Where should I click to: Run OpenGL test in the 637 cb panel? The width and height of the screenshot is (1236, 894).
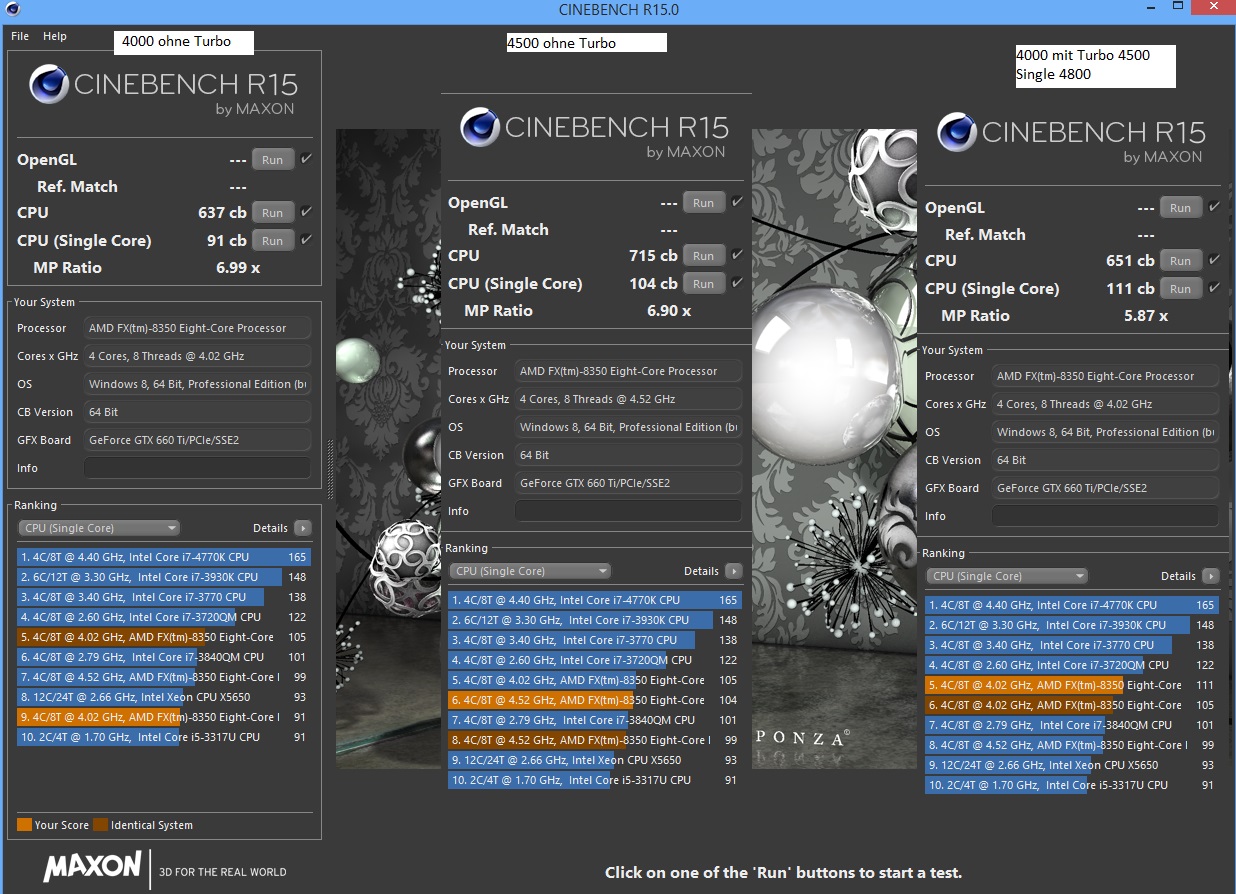tap(273, 160)
